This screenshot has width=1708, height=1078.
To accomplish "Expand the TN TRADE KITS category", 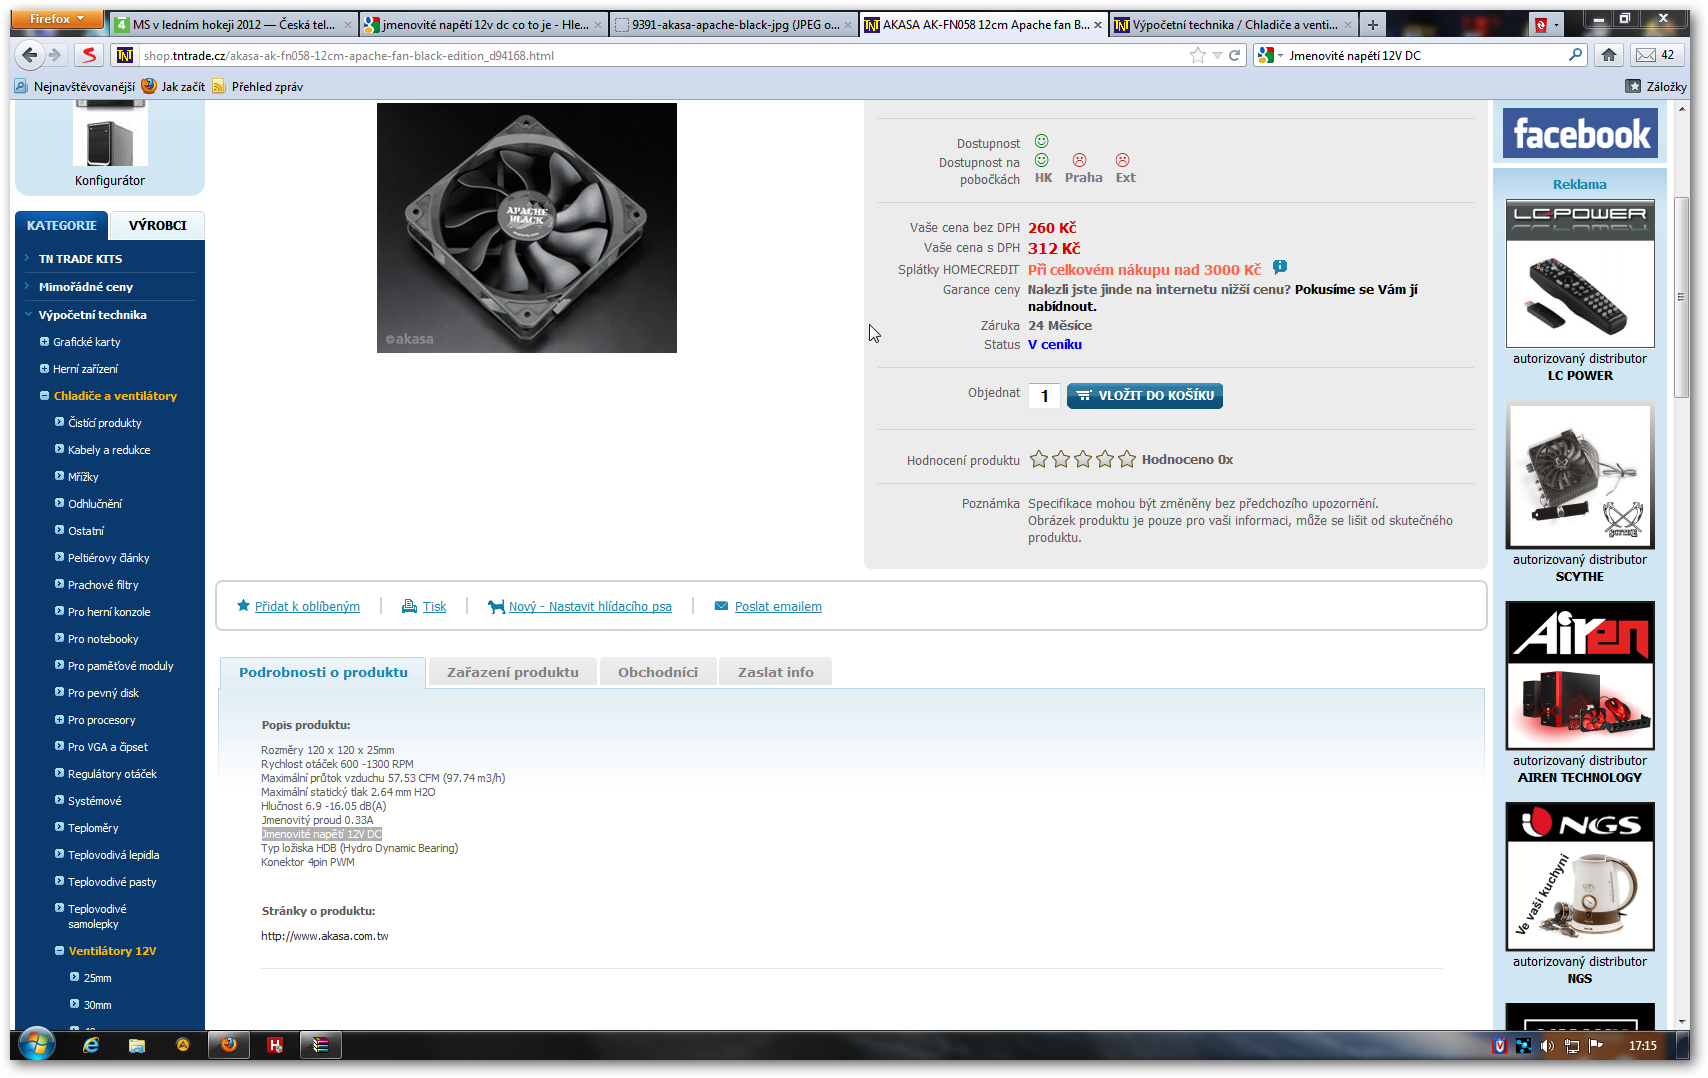I will (x=28, y=258).
